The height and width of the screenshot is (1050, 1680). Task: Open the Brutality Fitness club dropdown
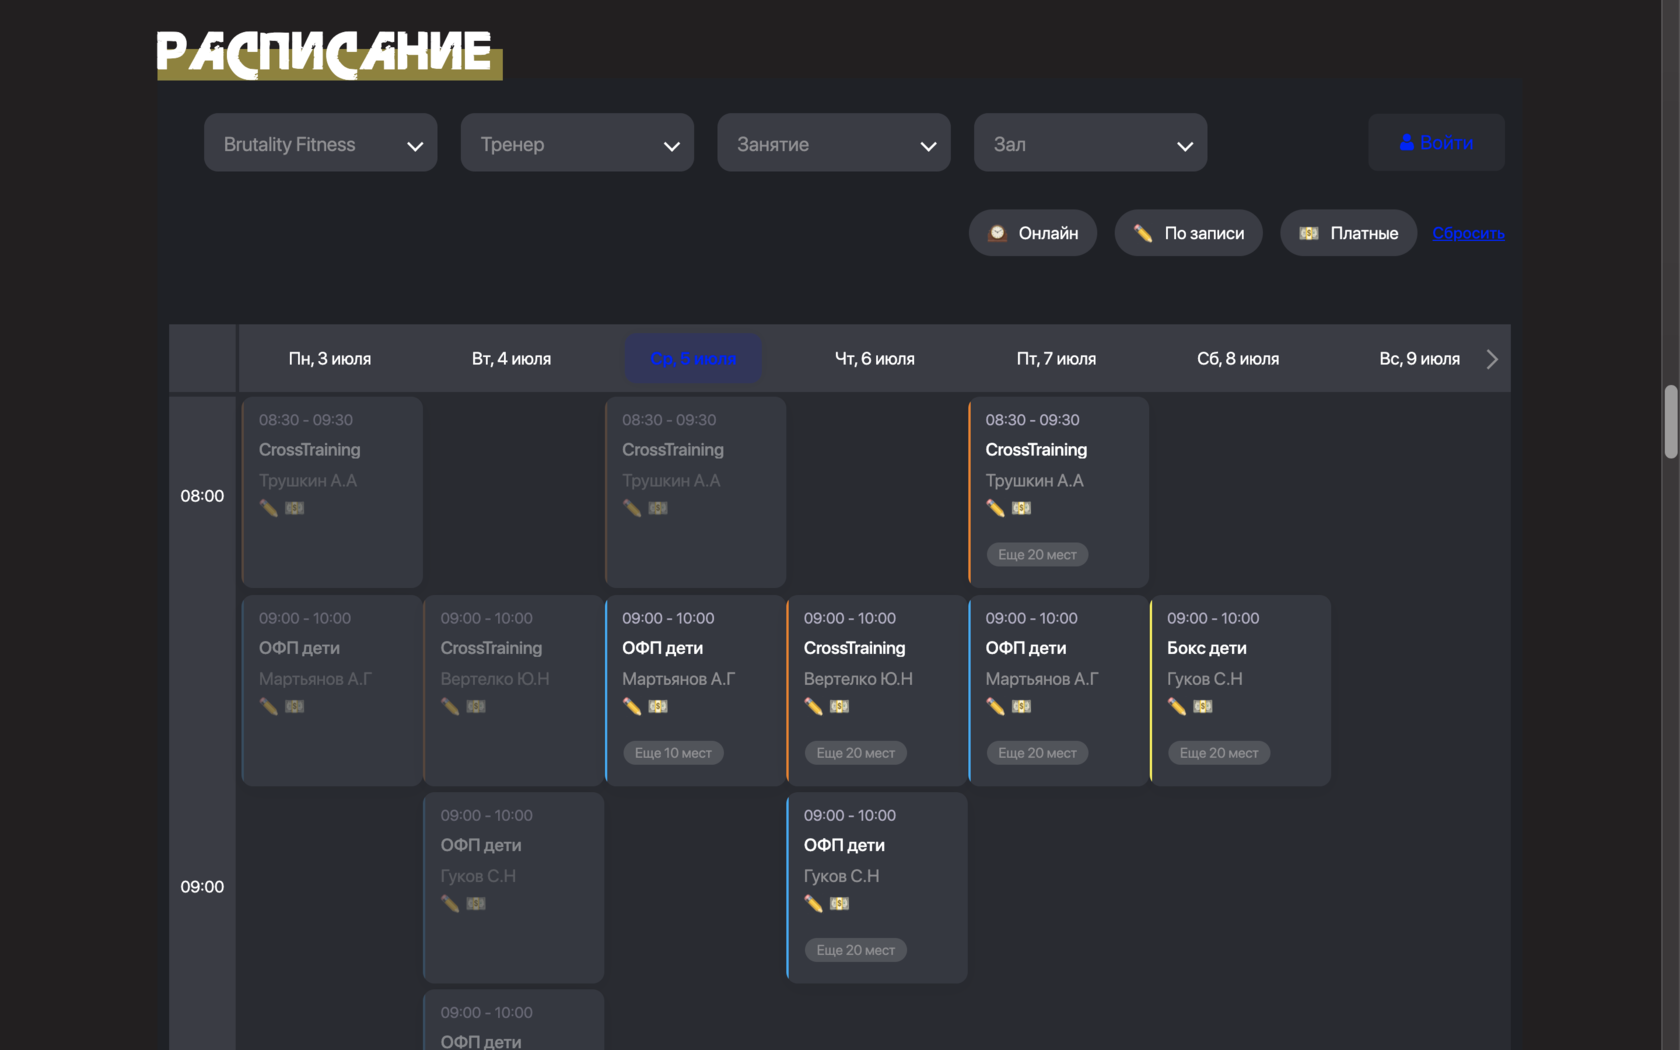(320, 143)
